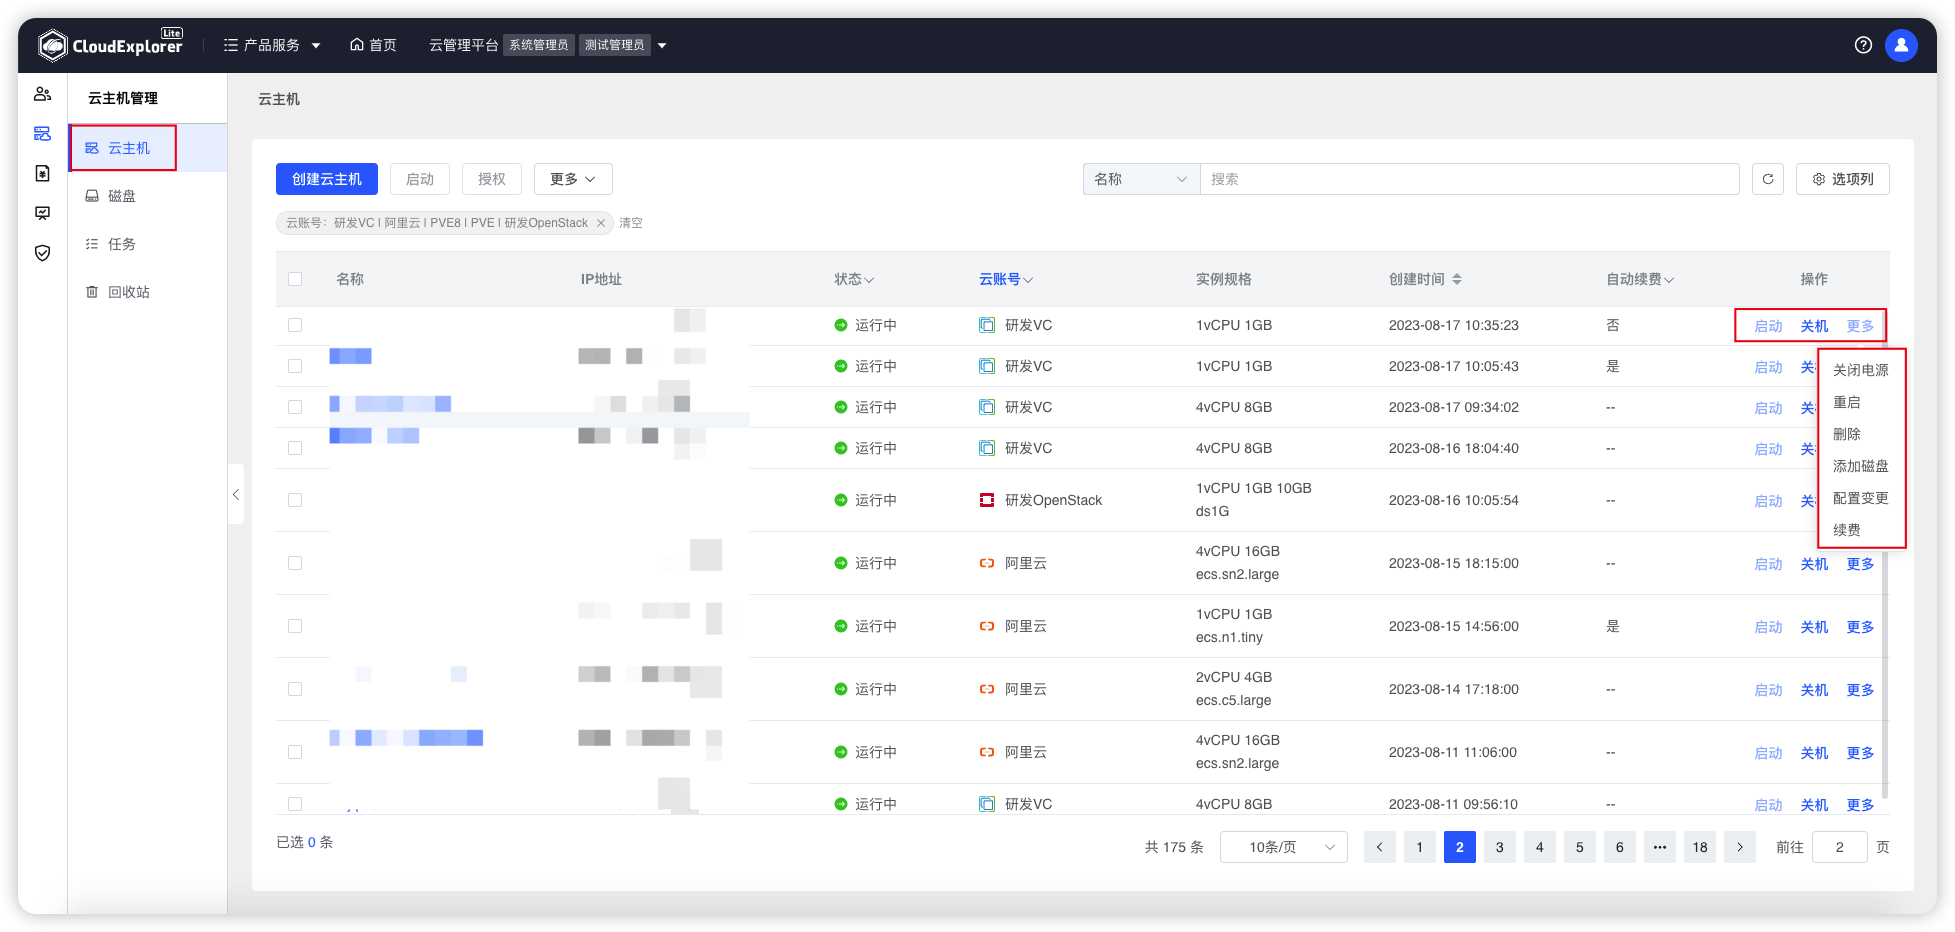Open the 磁盘 sidebar menu item
The image size is (1955, 932).
pyautogui.click(x=148, y=196)
